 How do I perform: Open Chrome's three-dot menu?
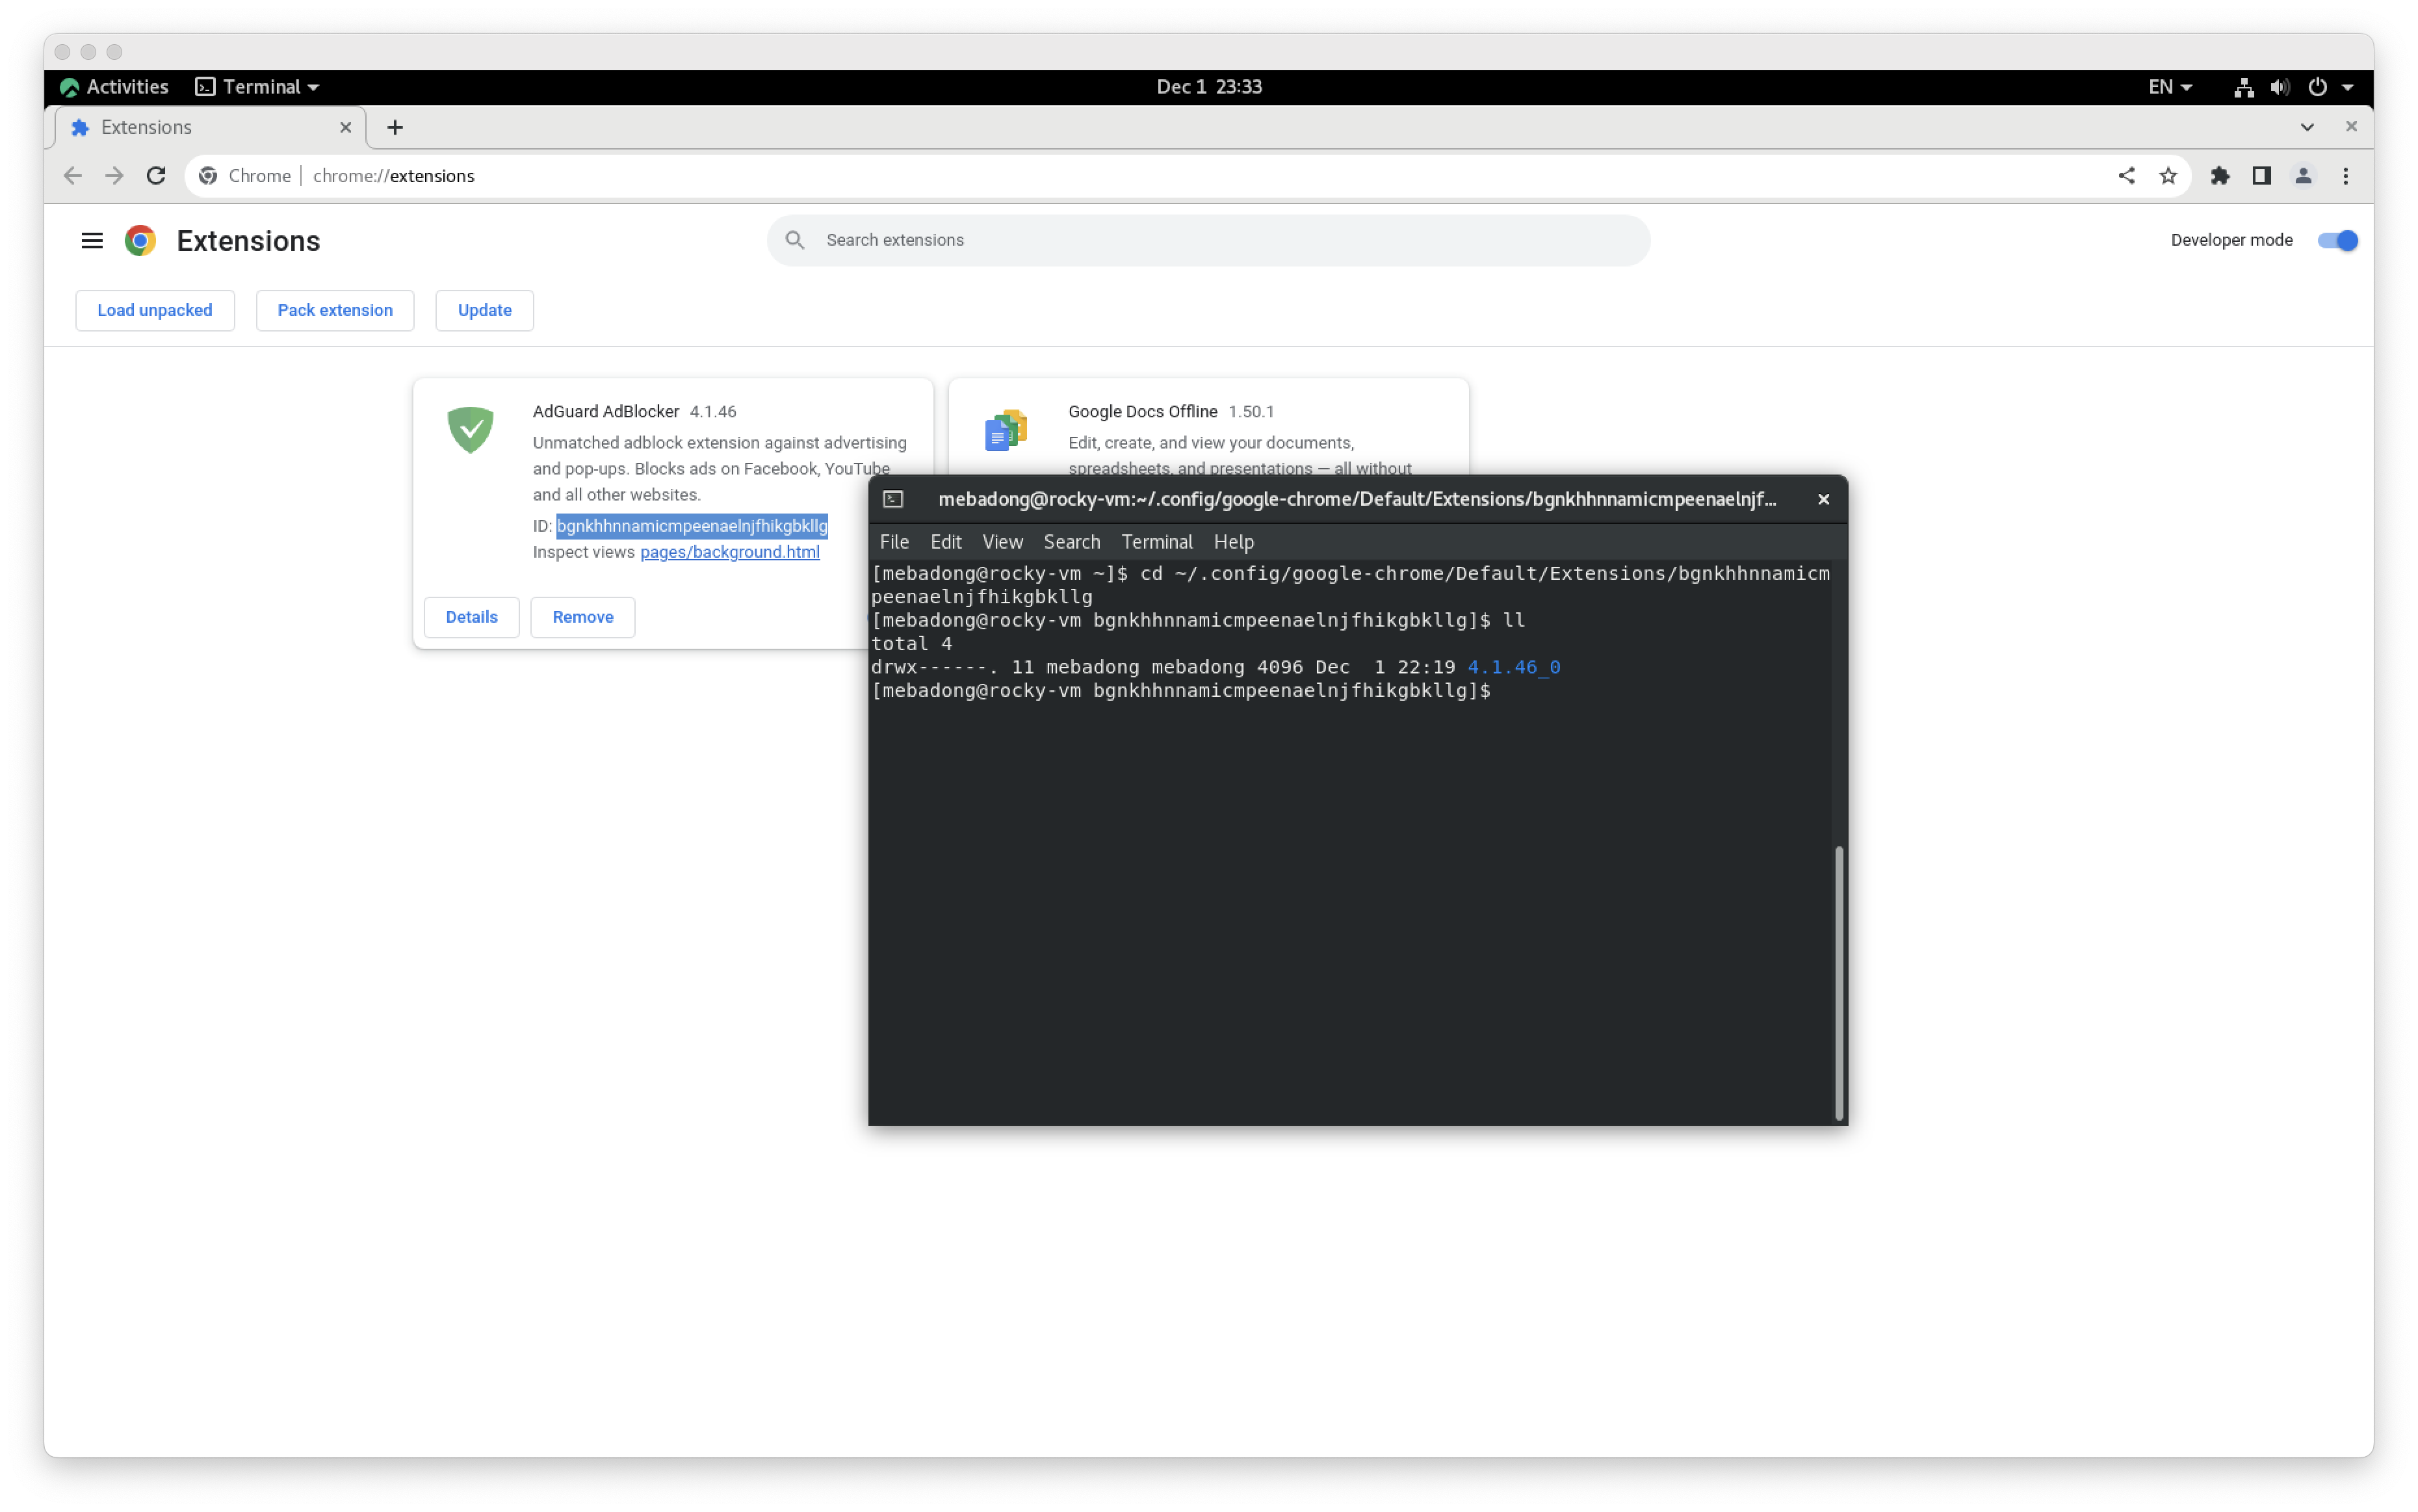tap(2345, 176)
